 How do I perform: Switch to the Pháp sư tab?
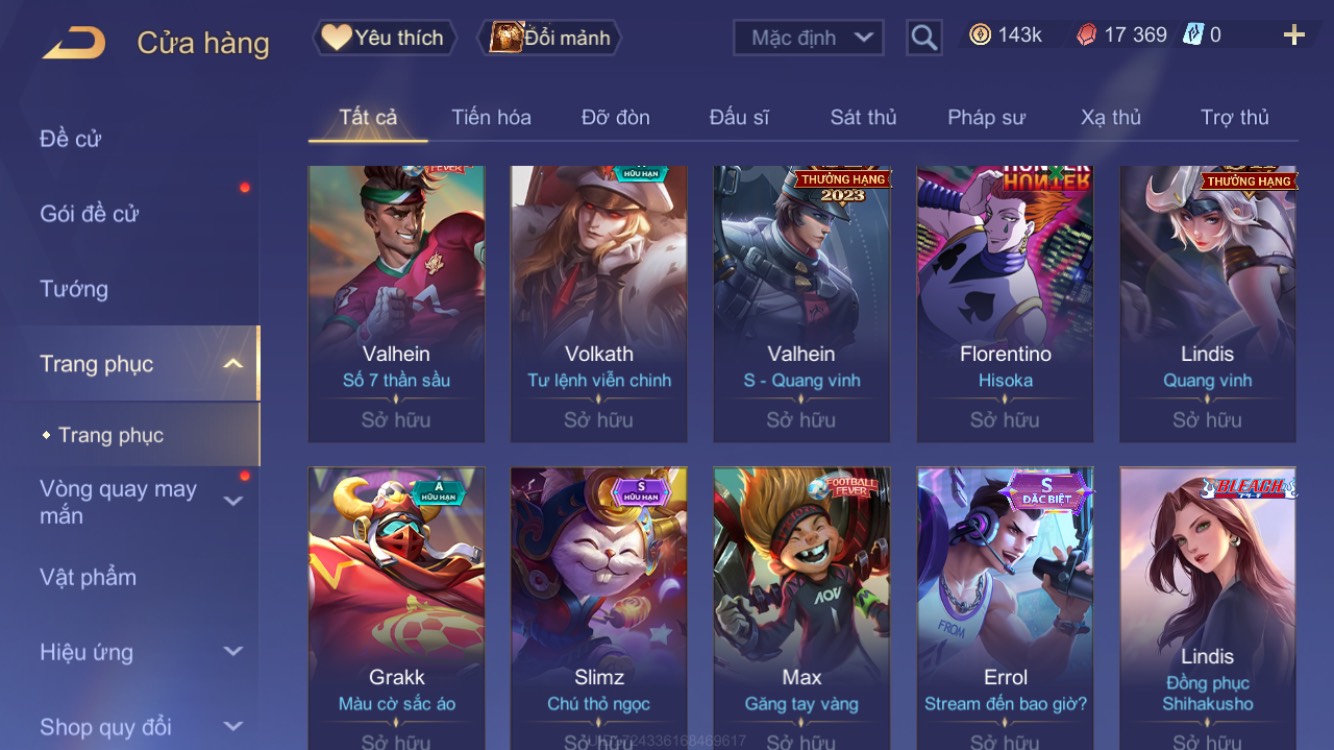click(x=986, y=117)
